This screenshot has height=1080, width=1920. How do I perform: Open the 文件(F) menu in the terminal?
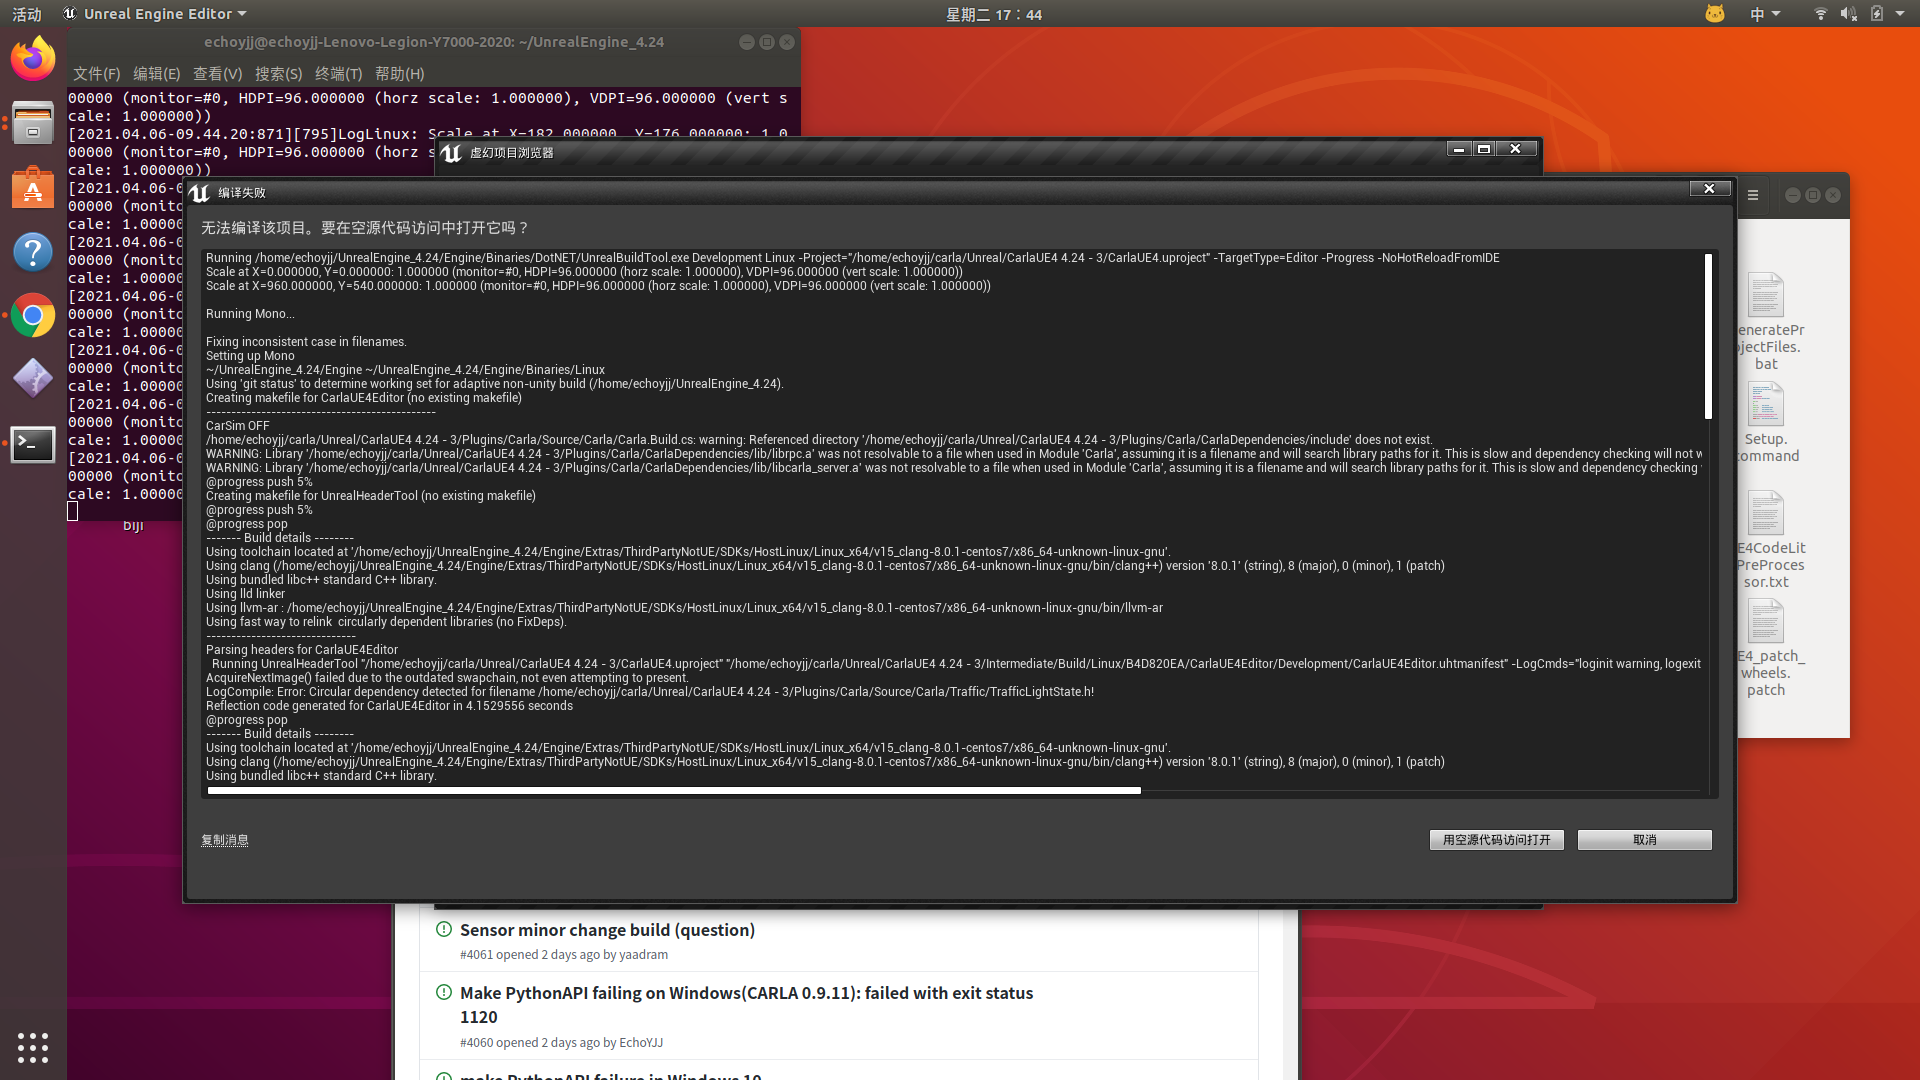(95, 73)
